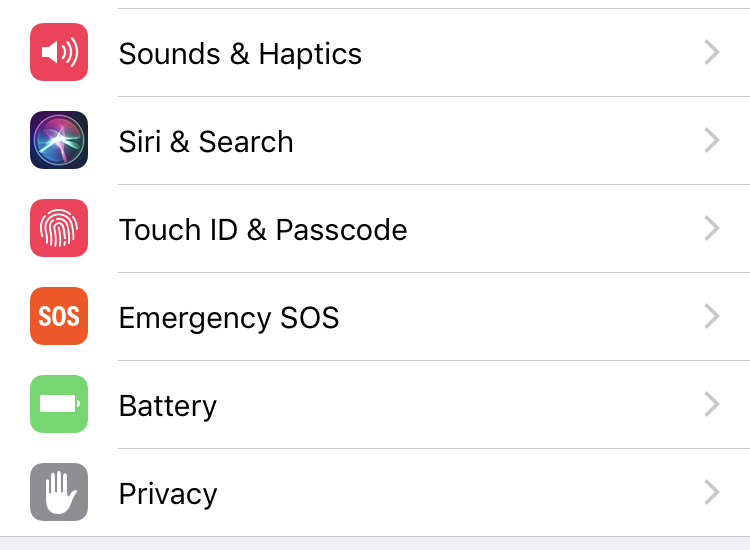Click the Privacy row chevron arrow
750x550 pixels.
(712, 492)
